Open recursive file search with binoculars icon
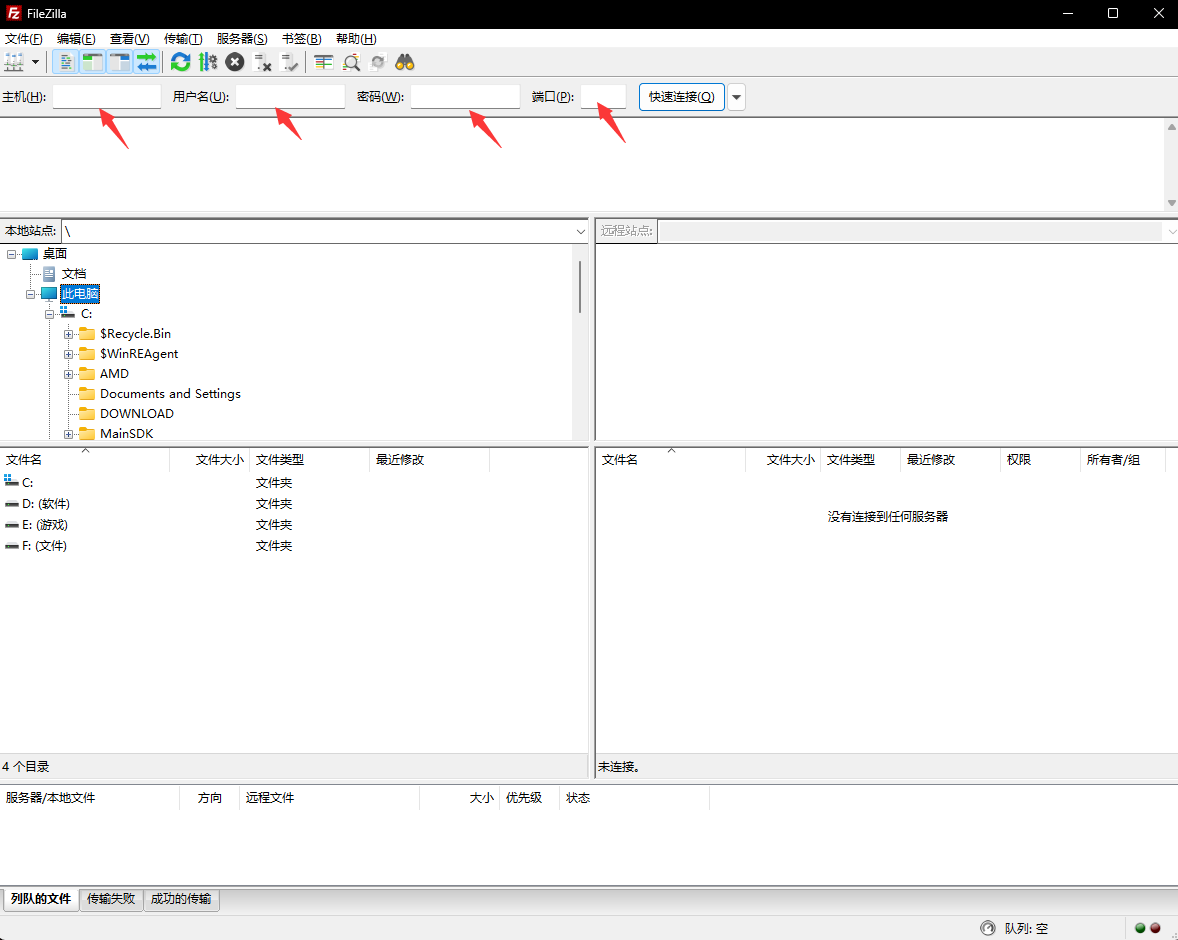Viewport: 1178px width, 940px height. pyautogui.click(x=405, y=62)
